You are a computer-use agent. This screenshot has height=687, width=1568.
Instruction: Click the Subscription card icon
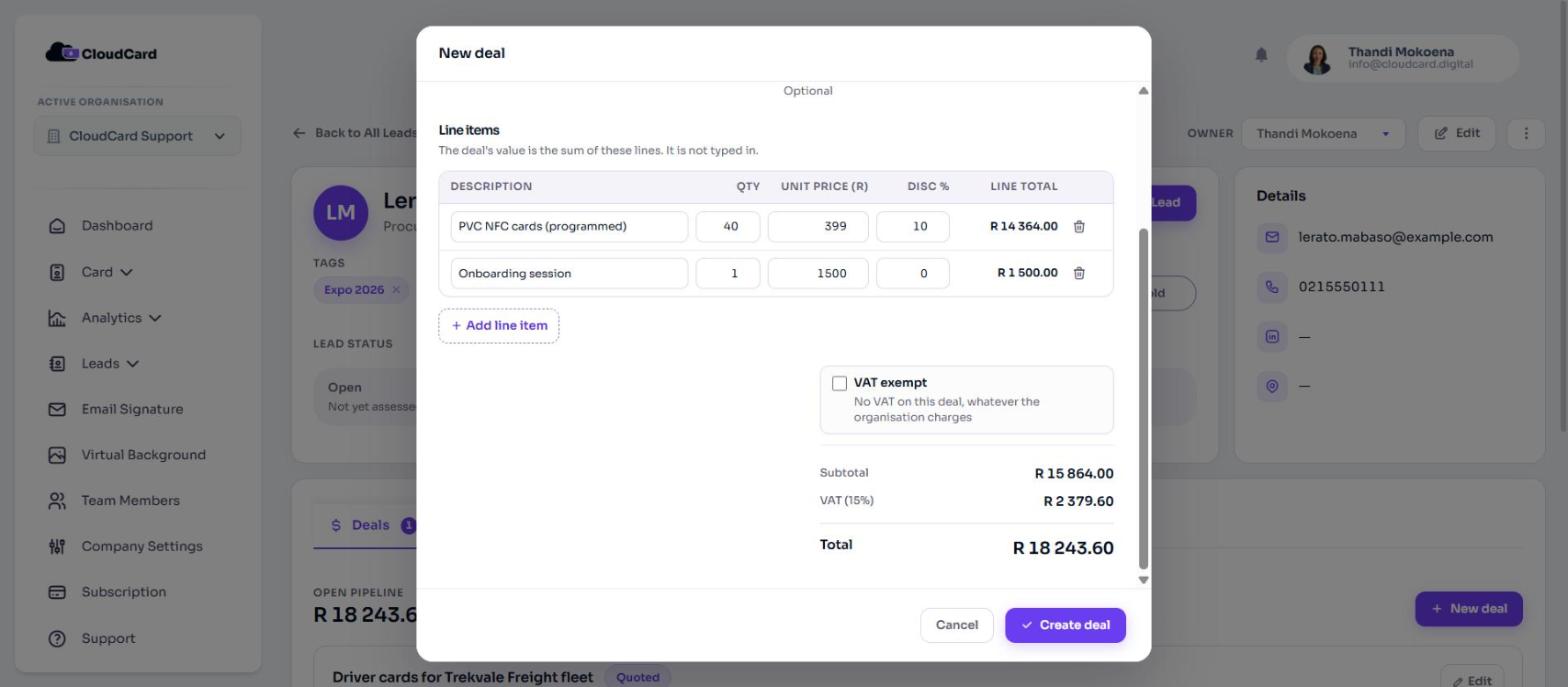[57, 592]
